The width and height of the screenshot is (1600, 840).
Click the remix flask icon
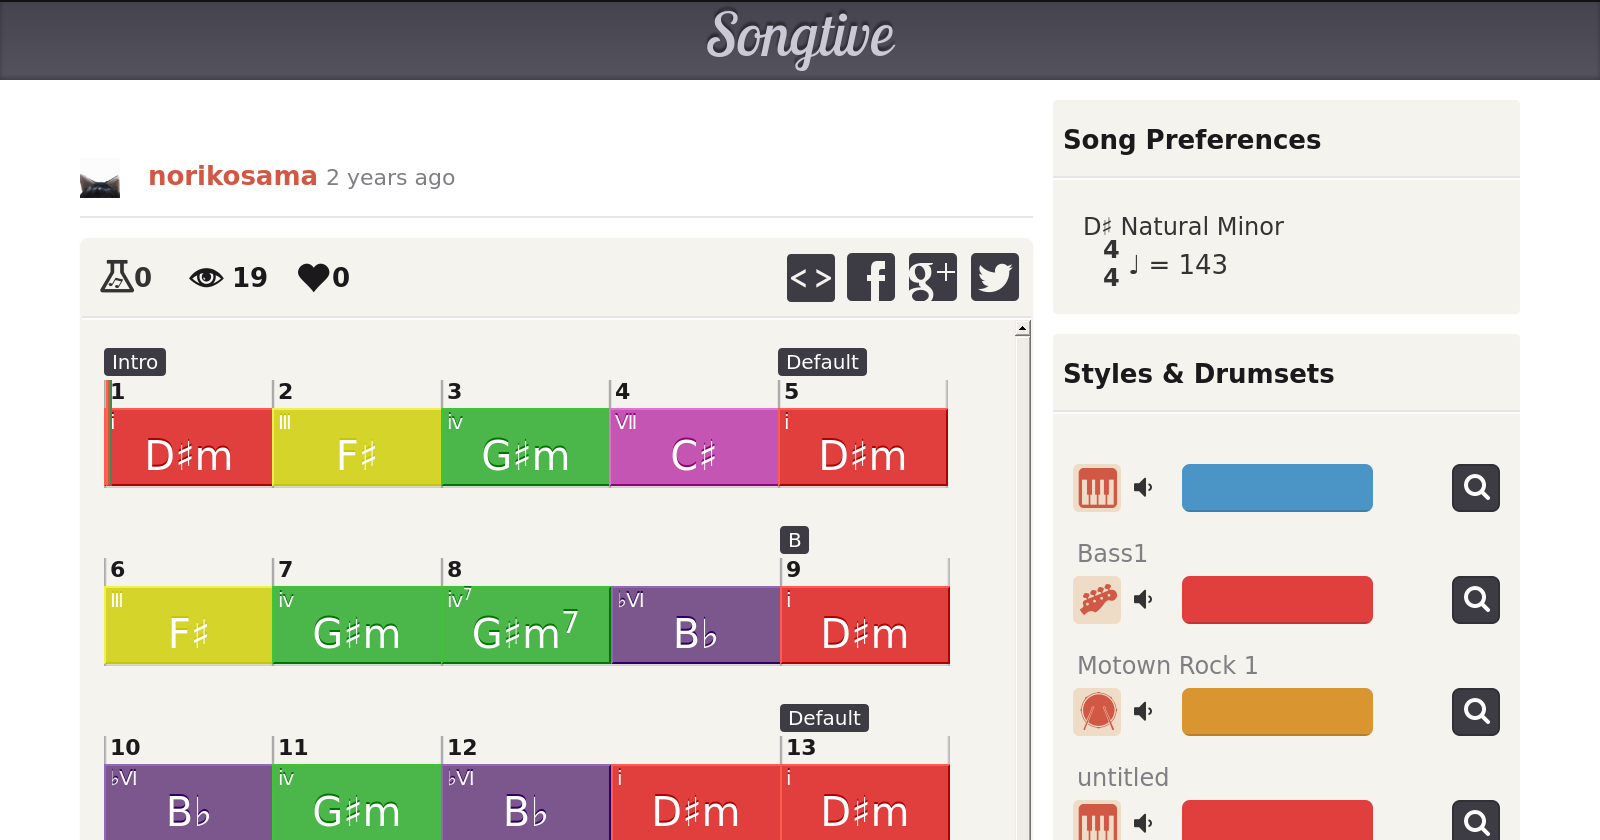coord(116,276)
